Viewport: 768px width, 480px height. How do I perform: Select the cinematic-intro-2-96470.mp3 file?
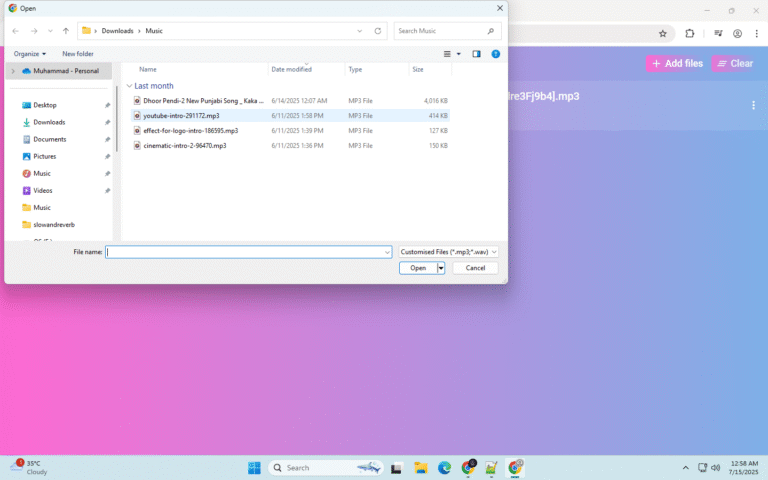(184, 146)
